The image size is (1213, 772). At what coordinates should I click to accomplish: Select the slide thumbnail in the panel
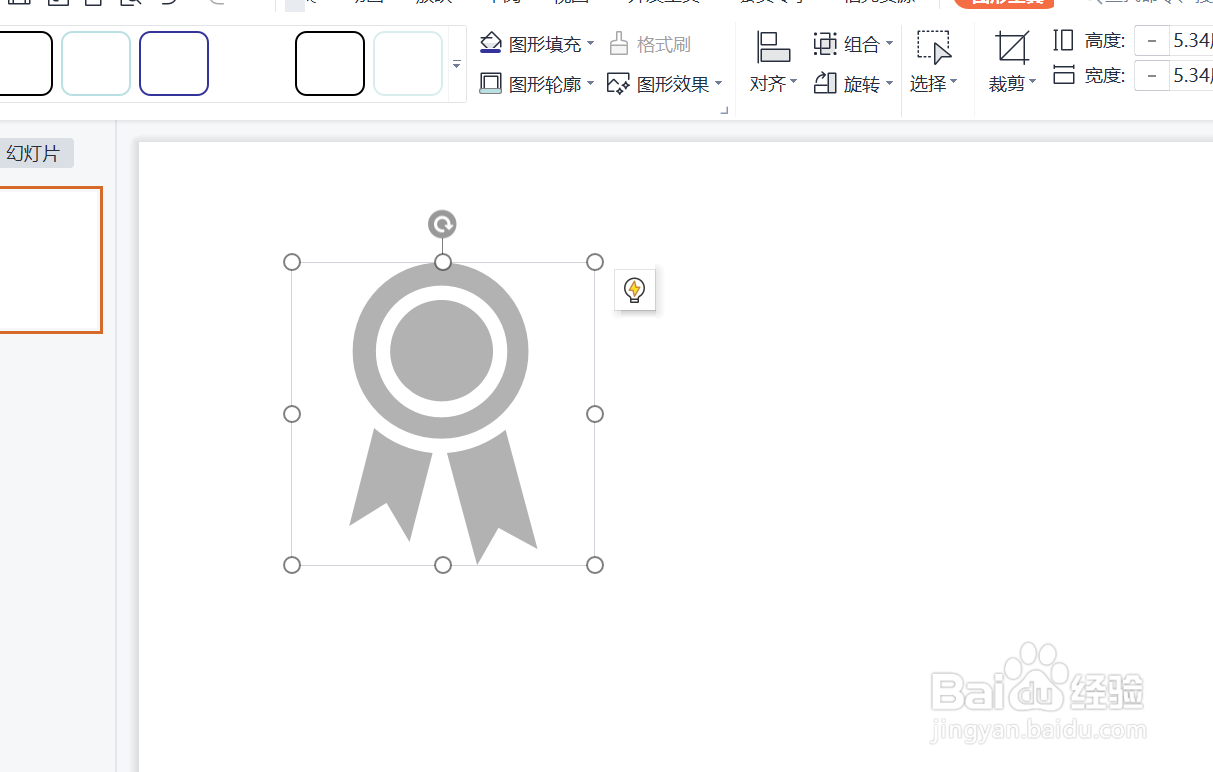tap(50, 259)
